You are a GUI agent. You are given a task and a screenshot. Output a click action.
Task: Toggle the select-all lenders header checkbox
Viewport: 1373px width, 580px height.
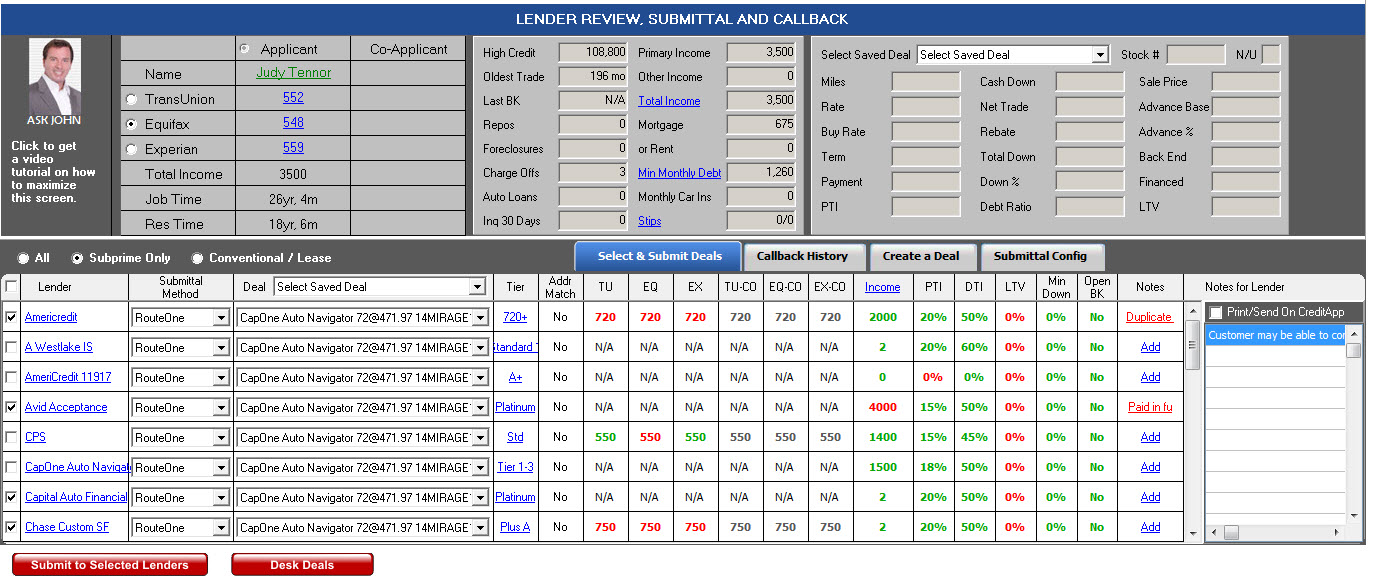coord(11,287)
